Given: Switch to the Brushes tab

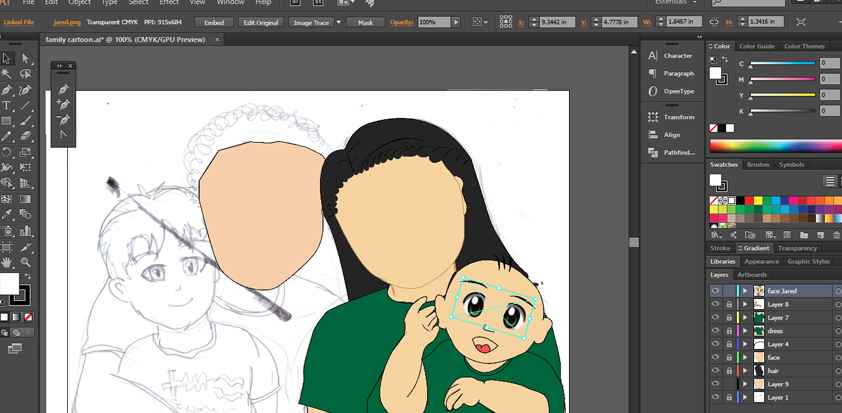Looking at the screenshot, I should tap(758, 165).
